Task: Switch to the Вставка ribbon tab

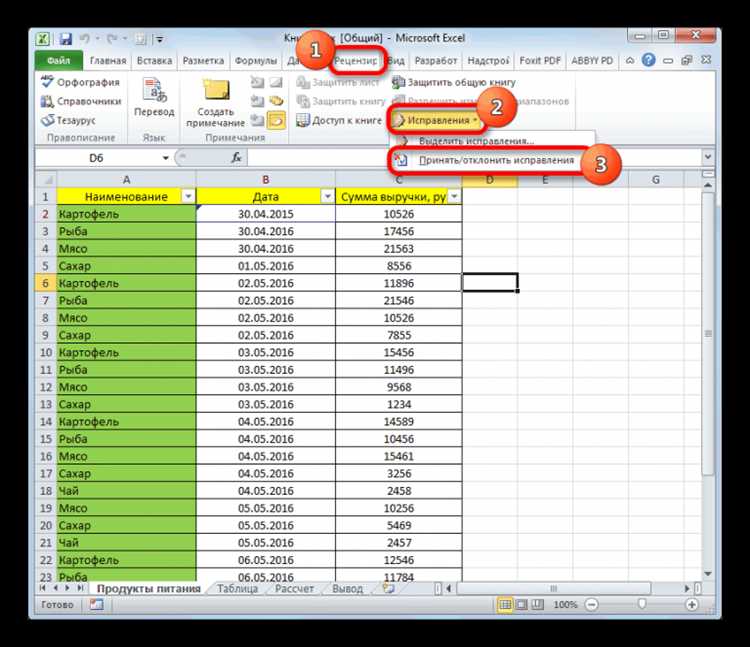Action: click(154, 61)
